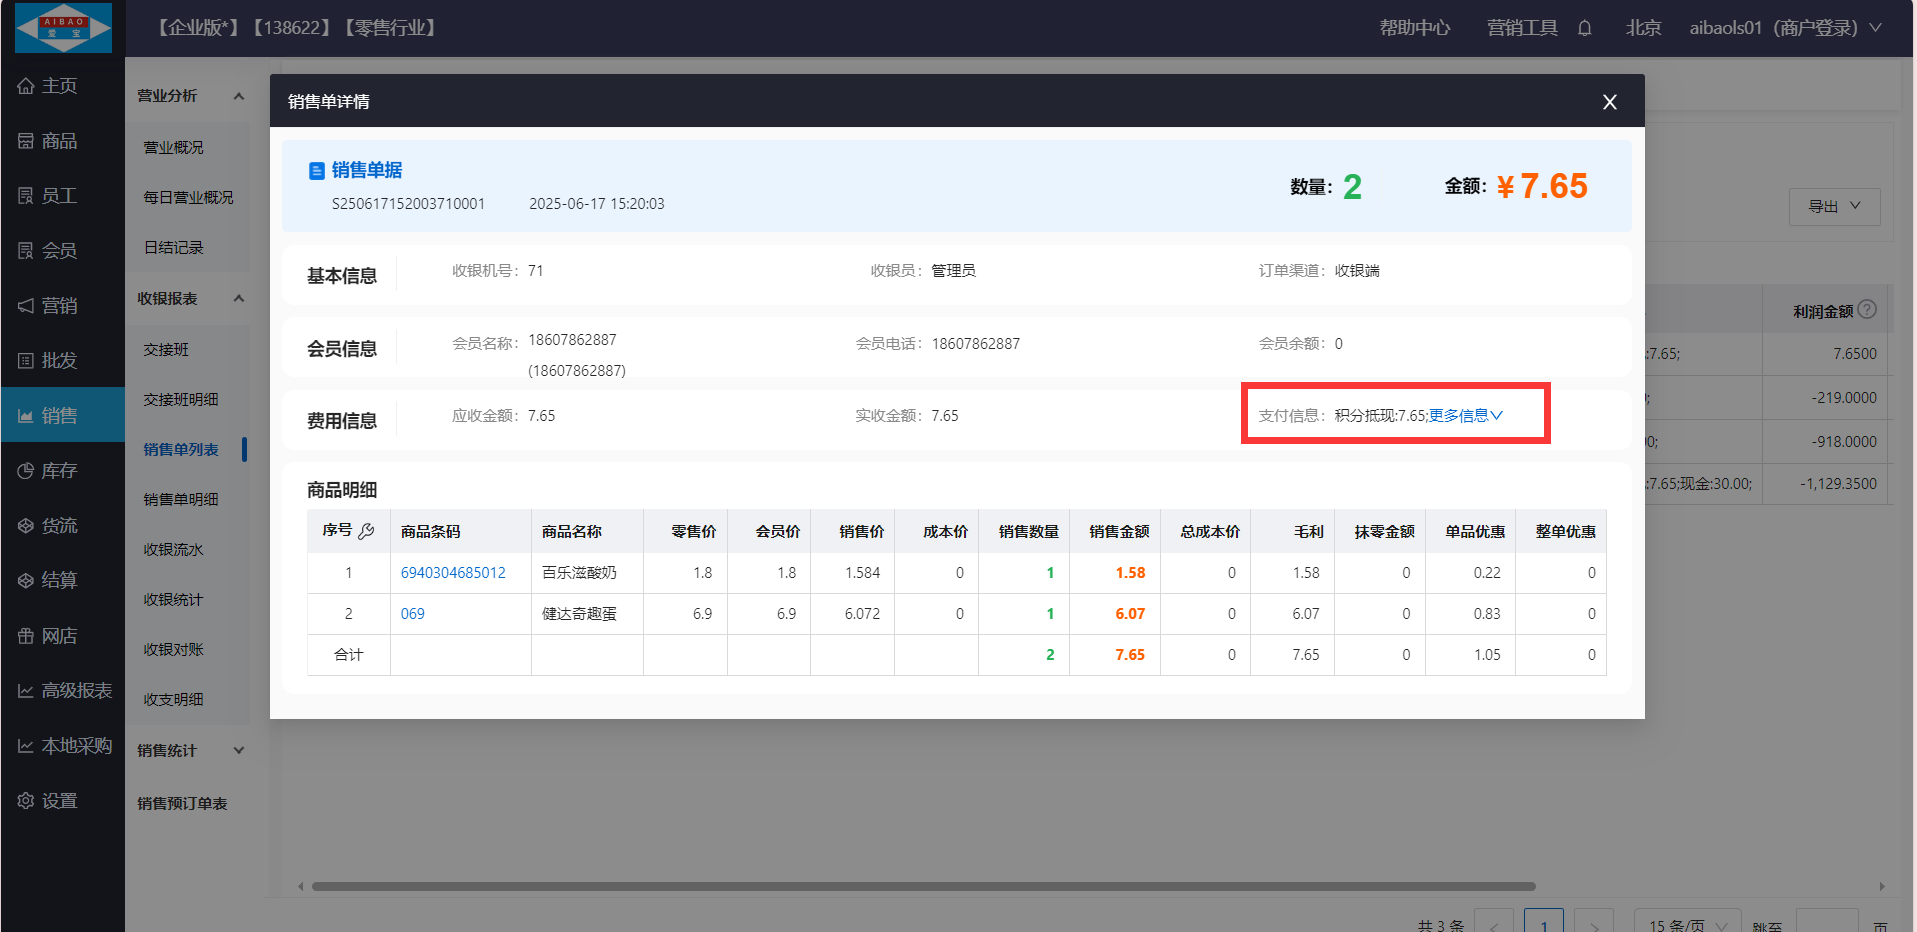Screen dimensions: 1917x932
Task: Open the aibaols01 account dropdown
Action: pos(1785,28)
